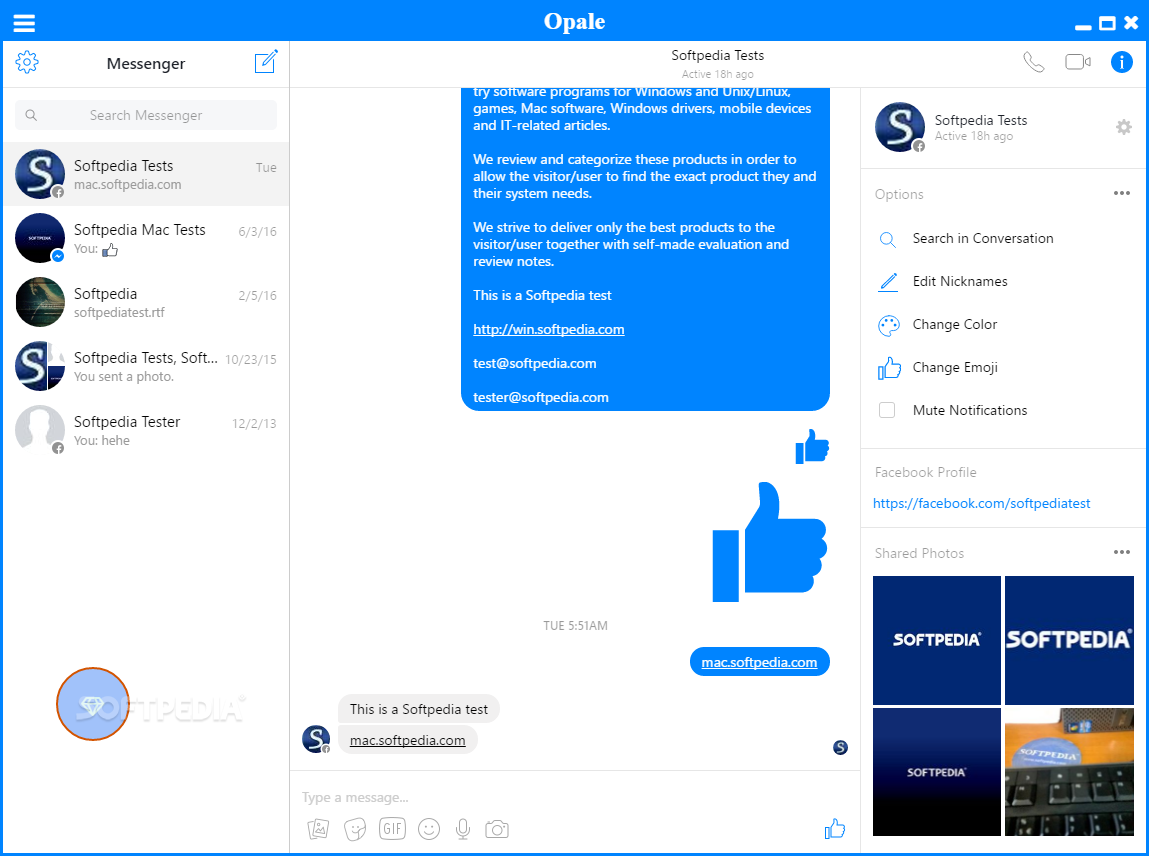Select Change Color option
The width and height of the screenshot is (1149, 856).
tap(955, 325)
